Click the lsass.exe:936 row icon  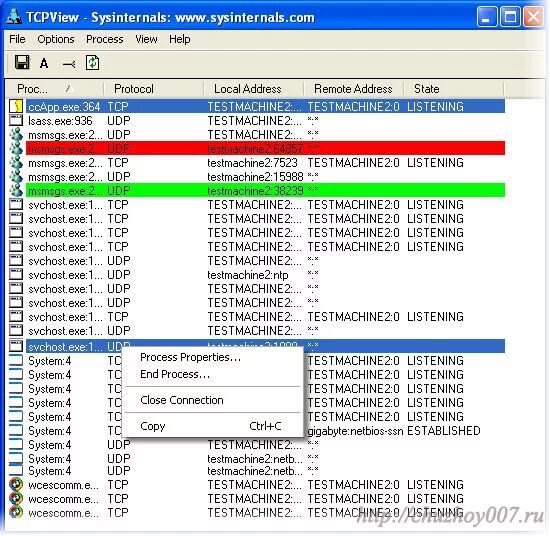pyautogui.click(x=16, y=120)
